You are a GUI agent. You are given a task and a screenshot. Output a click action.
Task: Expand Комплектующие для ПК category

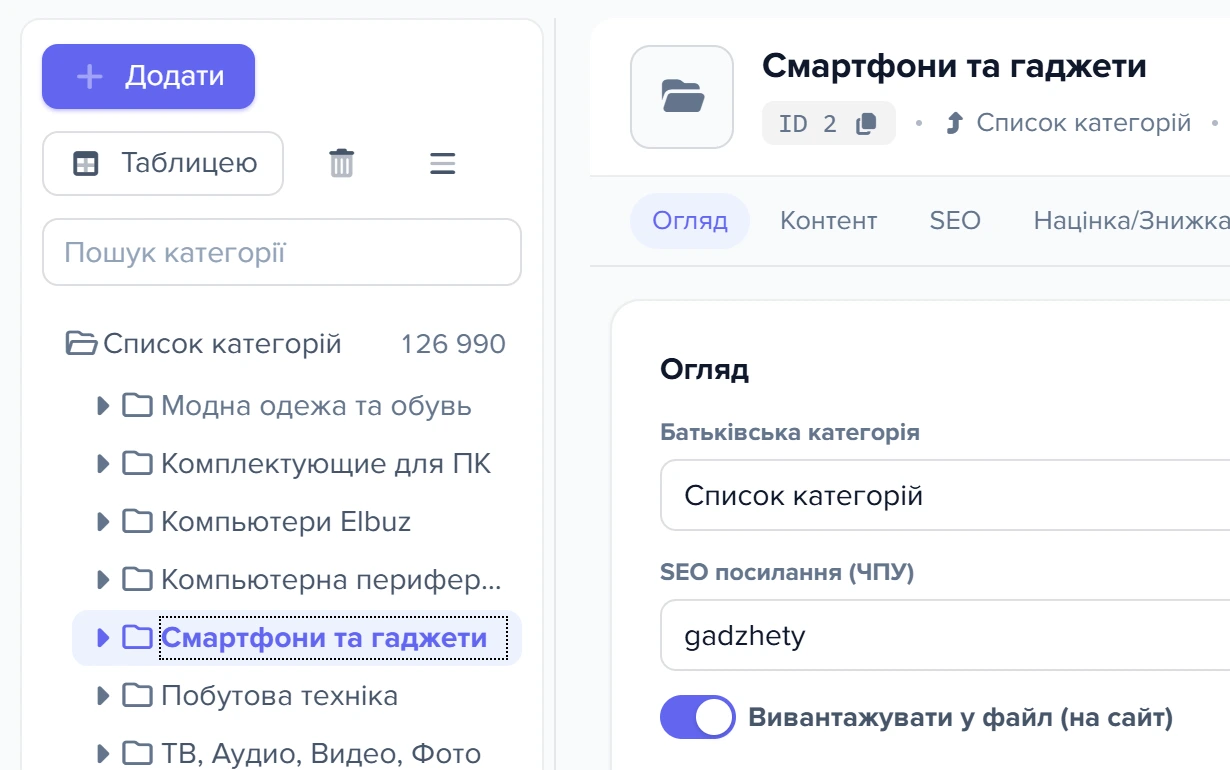[102, 464]
